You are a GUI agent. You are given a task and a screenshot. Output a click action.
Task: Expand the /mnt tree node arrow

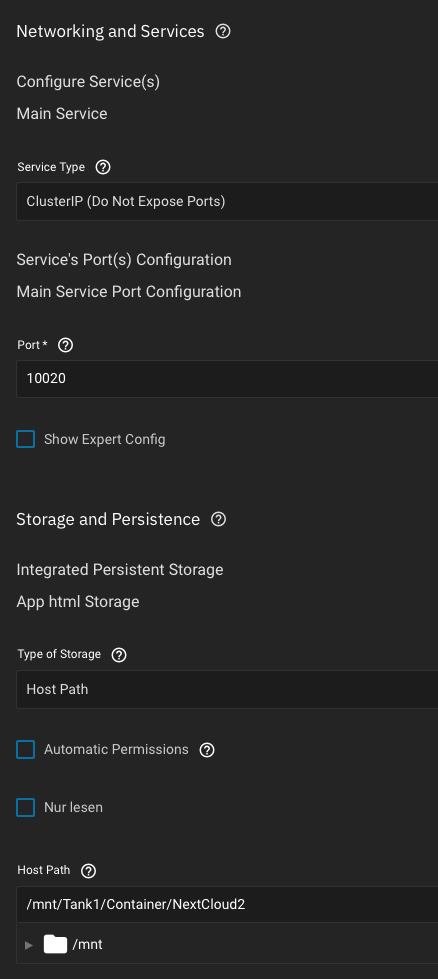point(29,945)
